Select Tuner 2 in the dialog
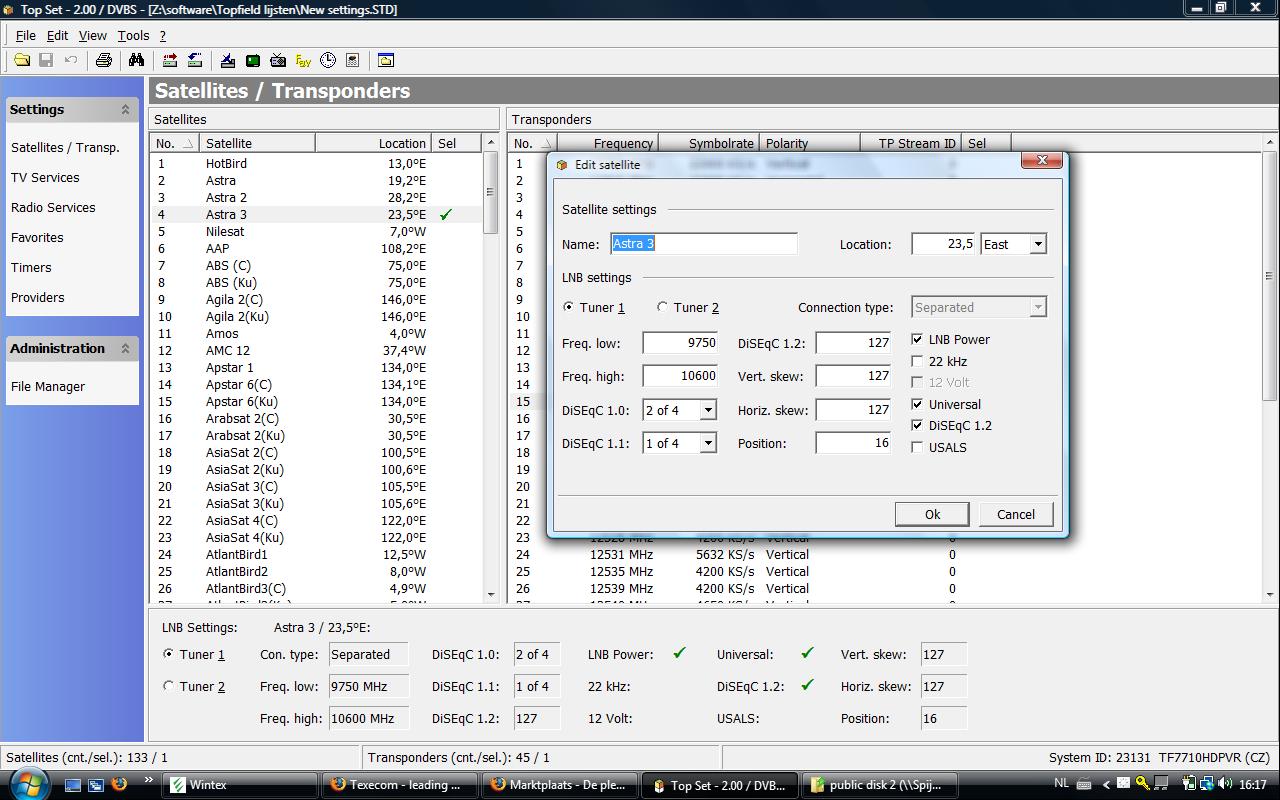This screenshot has height=800, width=1280. (x=662, y=308)
